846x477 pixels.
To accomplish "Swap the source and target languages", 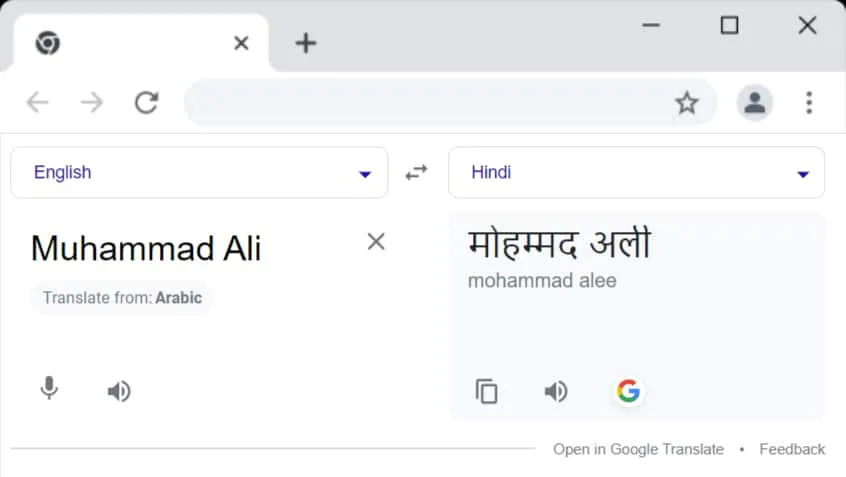I will click(416, 172).
